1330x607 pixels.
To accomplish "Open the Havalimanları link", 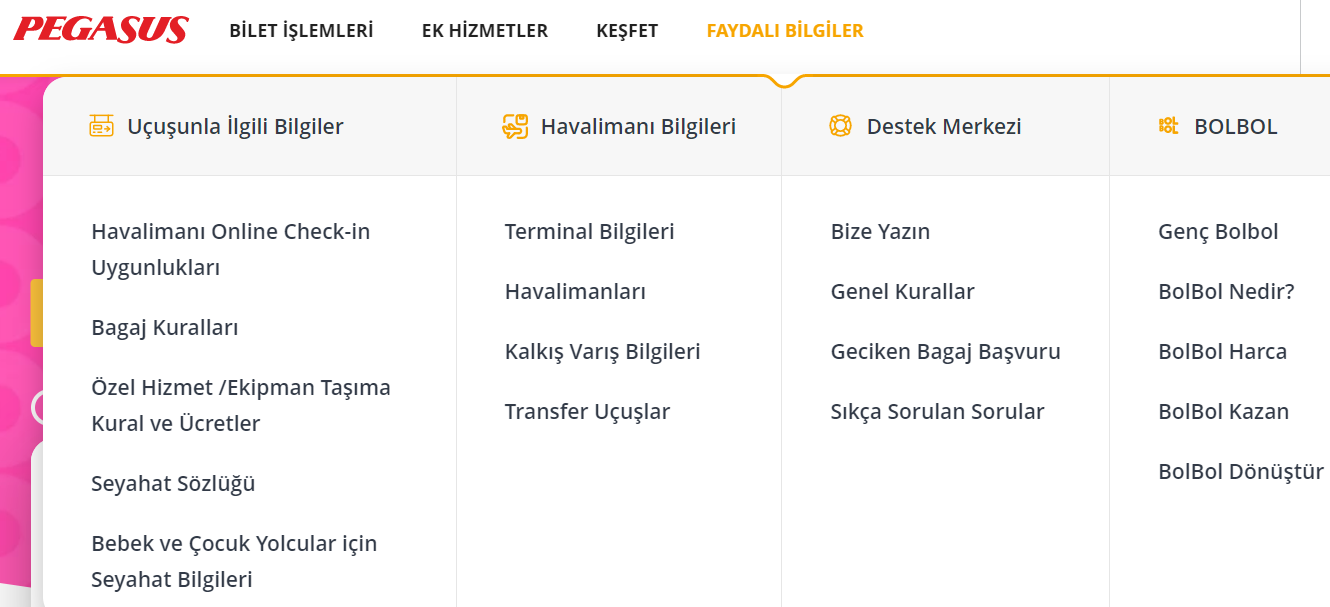I will click(575, 292).
